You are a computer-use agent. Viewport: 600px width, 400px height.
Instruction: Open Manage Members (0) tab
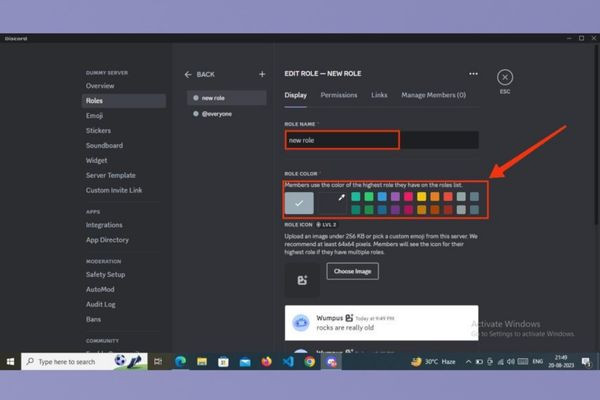[x=433, y=95]
